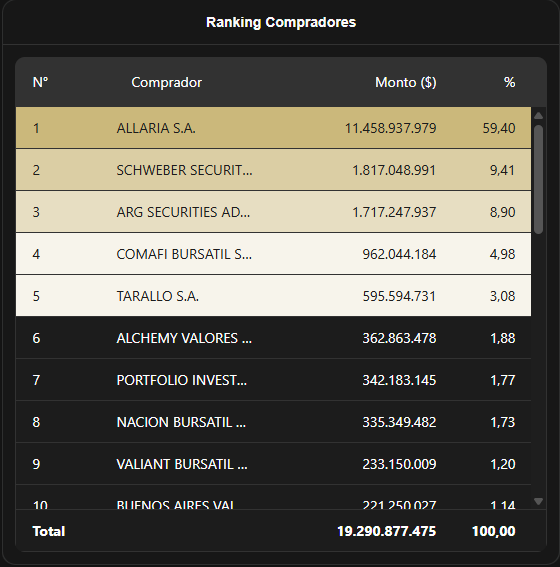Screen dimensions: 560x567
Task: Select ALCHEMY VALORES ... buyer name
Action: click(x=184, y=338)
